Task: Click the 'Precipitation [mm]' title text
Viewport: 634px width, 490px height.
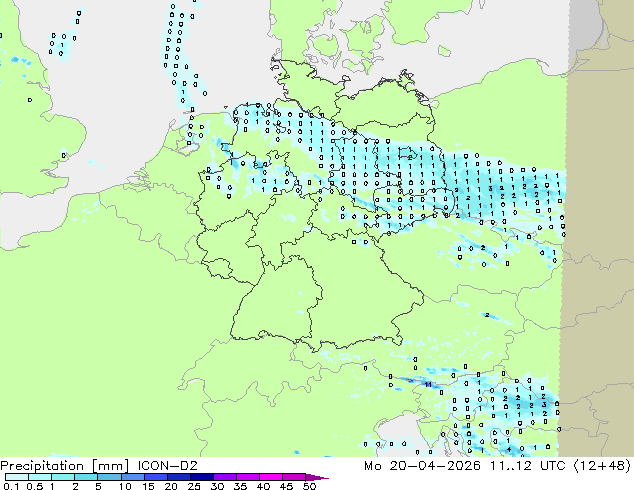Action: pos(65,466)
